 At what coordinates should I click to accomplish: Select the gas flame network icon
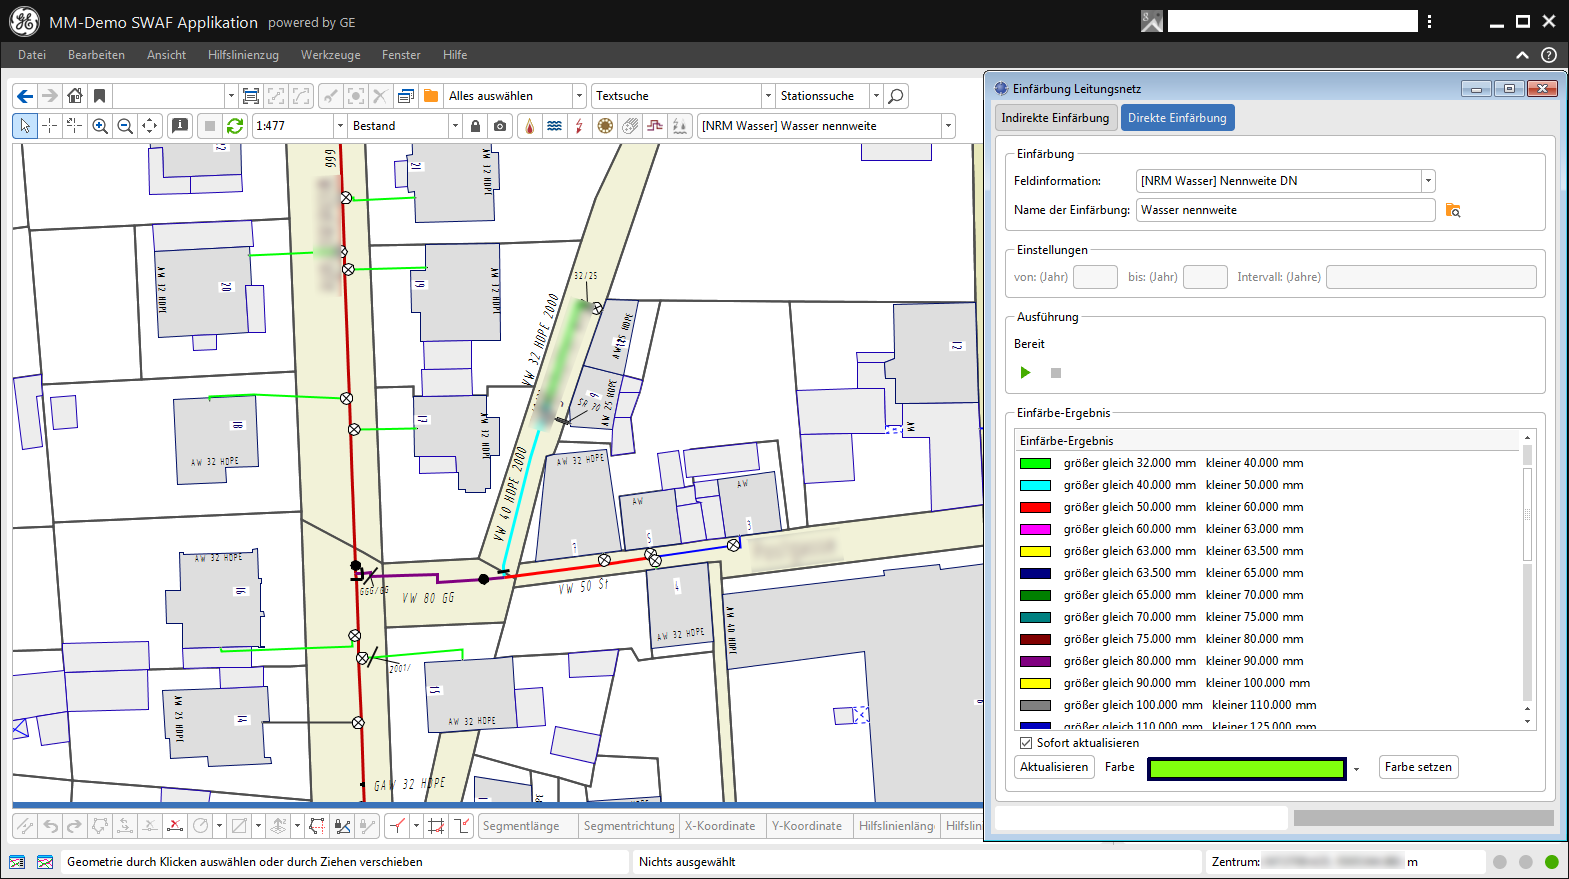[x=529, y=126]
